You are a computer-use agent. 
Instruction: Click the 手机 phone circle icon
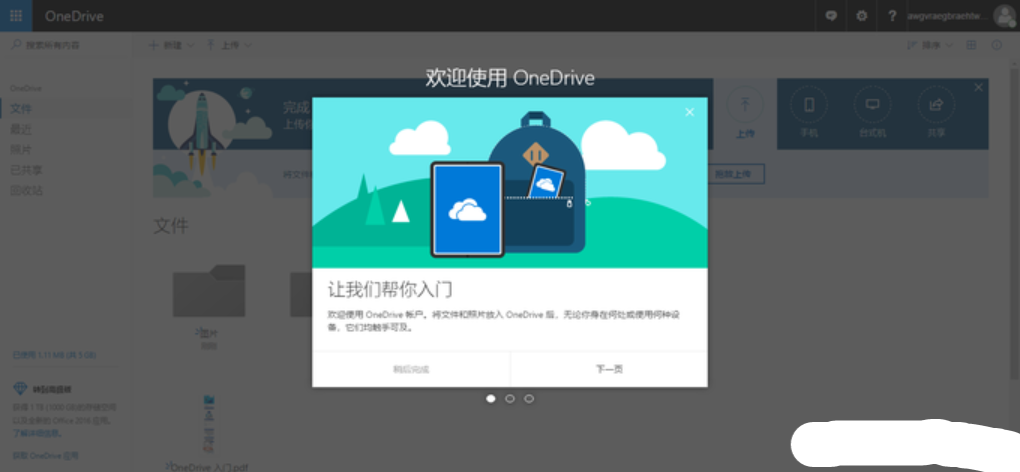(809, 105)
